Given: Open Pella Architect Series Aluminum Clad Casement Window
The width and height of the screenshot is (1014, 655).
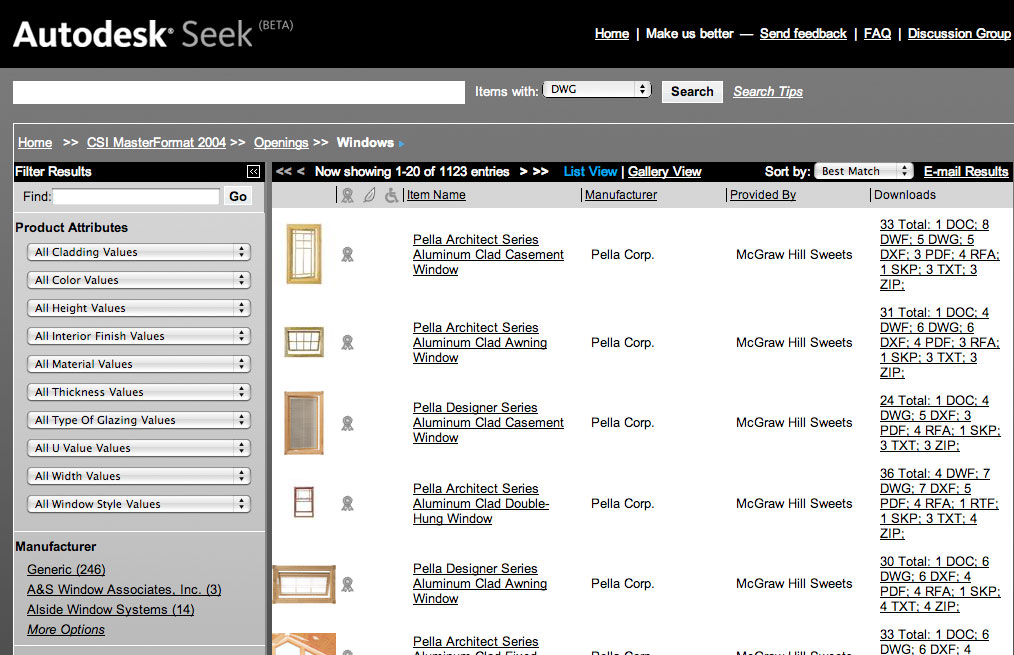Looking at the screenshot, I should pos(488,254).
